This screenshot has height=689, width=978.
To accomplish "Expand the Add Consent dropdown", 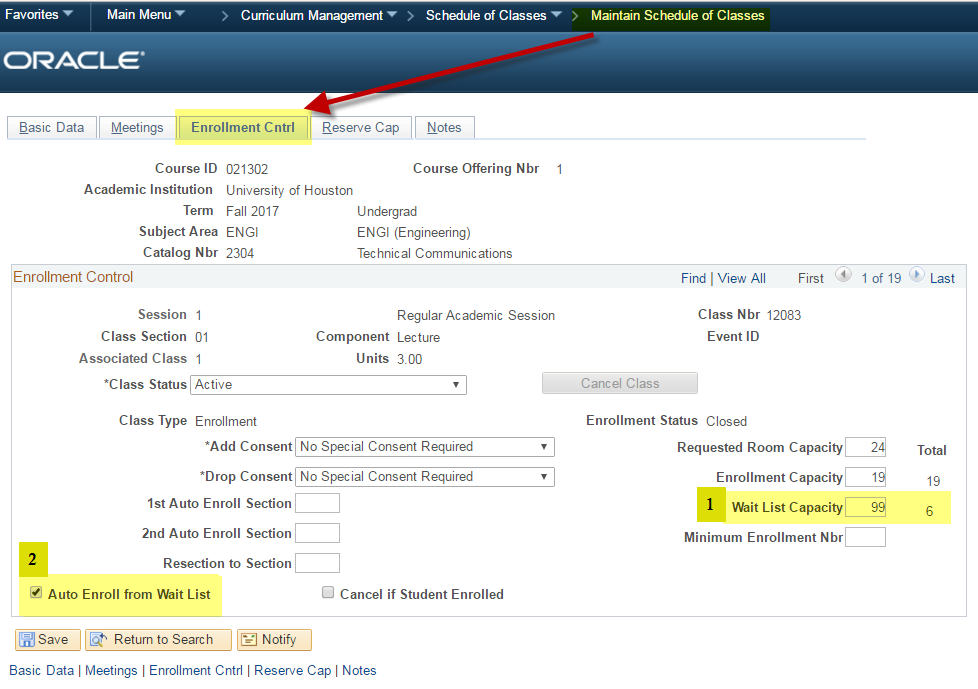I will 425,447.
